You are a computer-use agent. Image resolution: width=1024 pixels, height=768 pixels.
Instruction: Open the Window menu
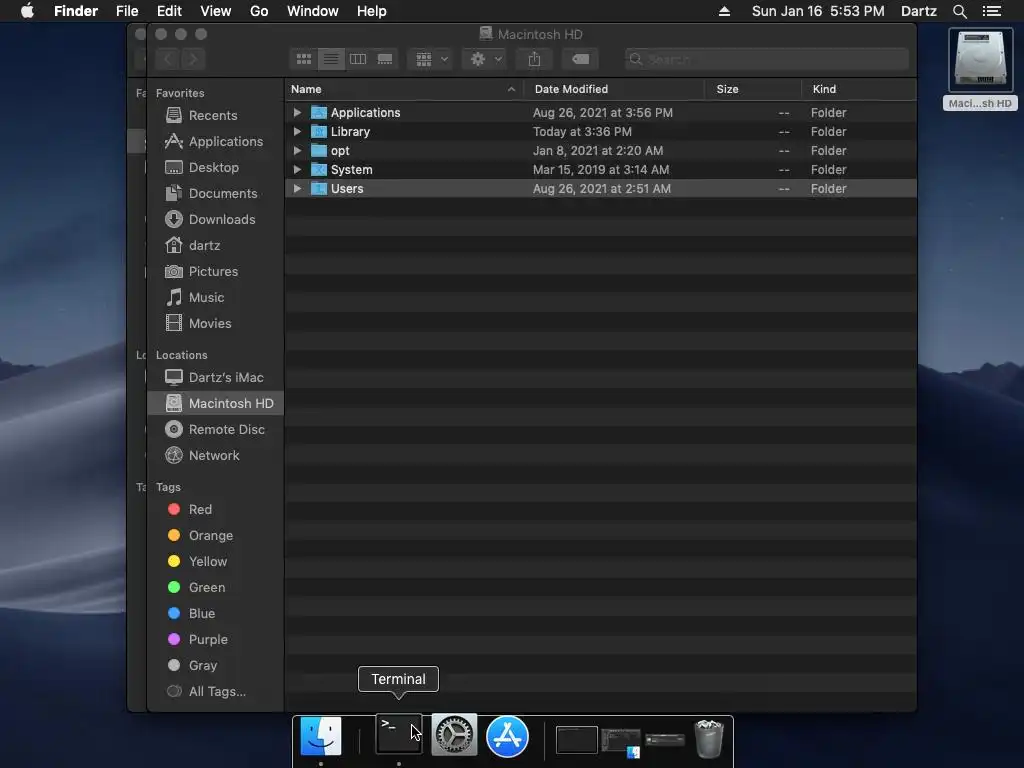click(x=313, y=11)
